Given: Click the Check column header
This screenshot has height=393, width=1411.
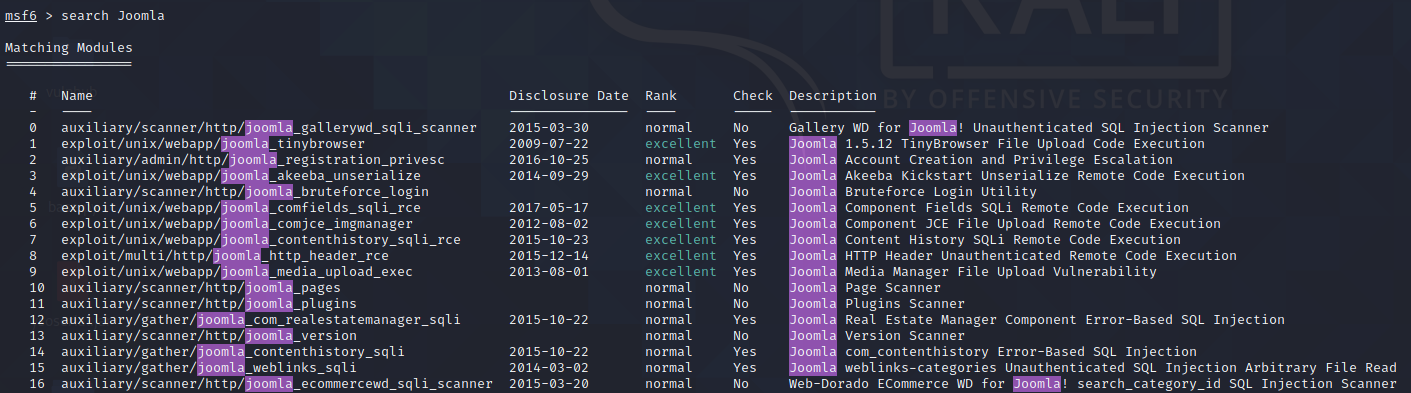Looking at the screenshot, I should point(753,96).
